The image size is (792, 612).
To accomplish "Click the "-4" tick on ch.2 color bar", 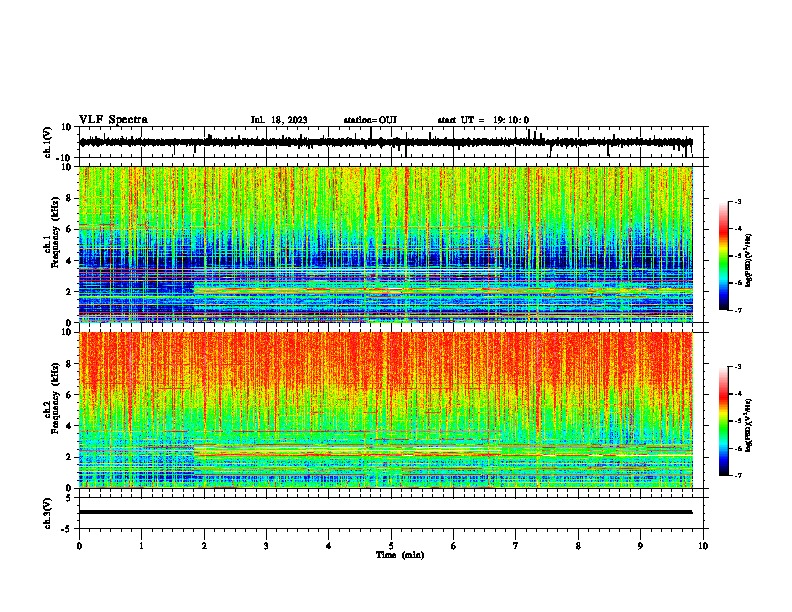I will pos(738,394).
